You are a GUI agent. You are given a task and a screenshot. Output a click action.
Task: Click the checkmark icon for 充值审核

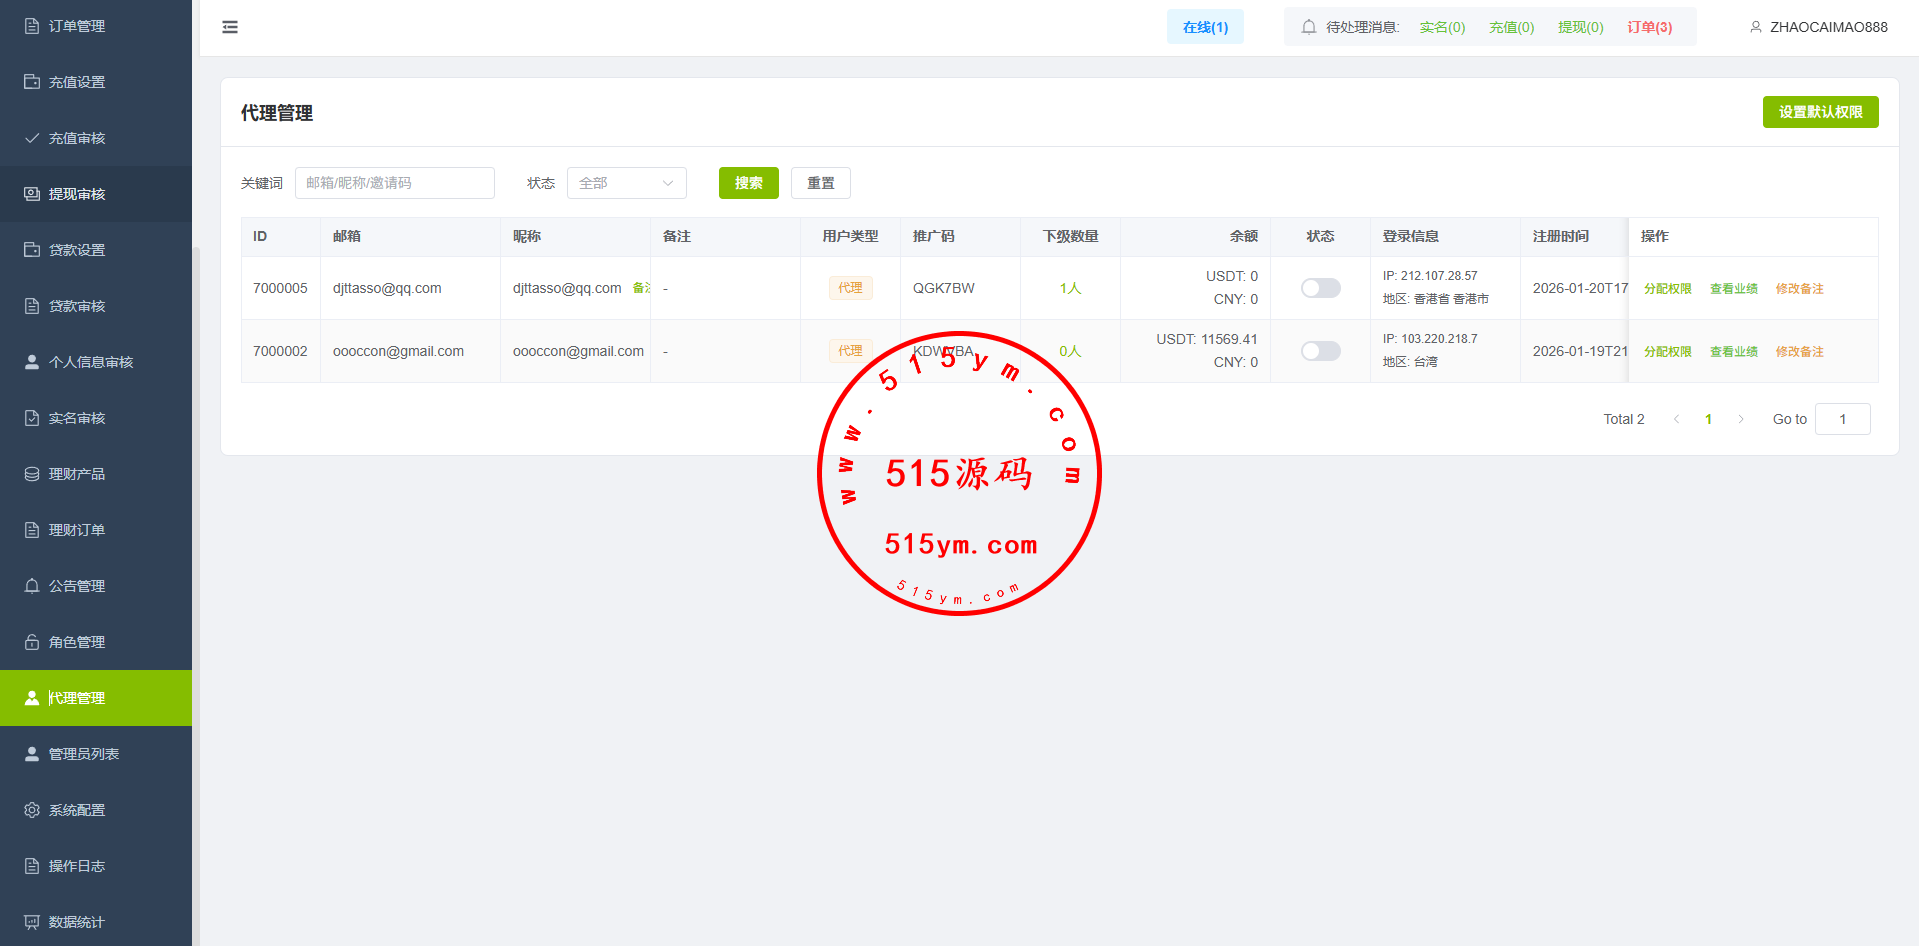32,138
